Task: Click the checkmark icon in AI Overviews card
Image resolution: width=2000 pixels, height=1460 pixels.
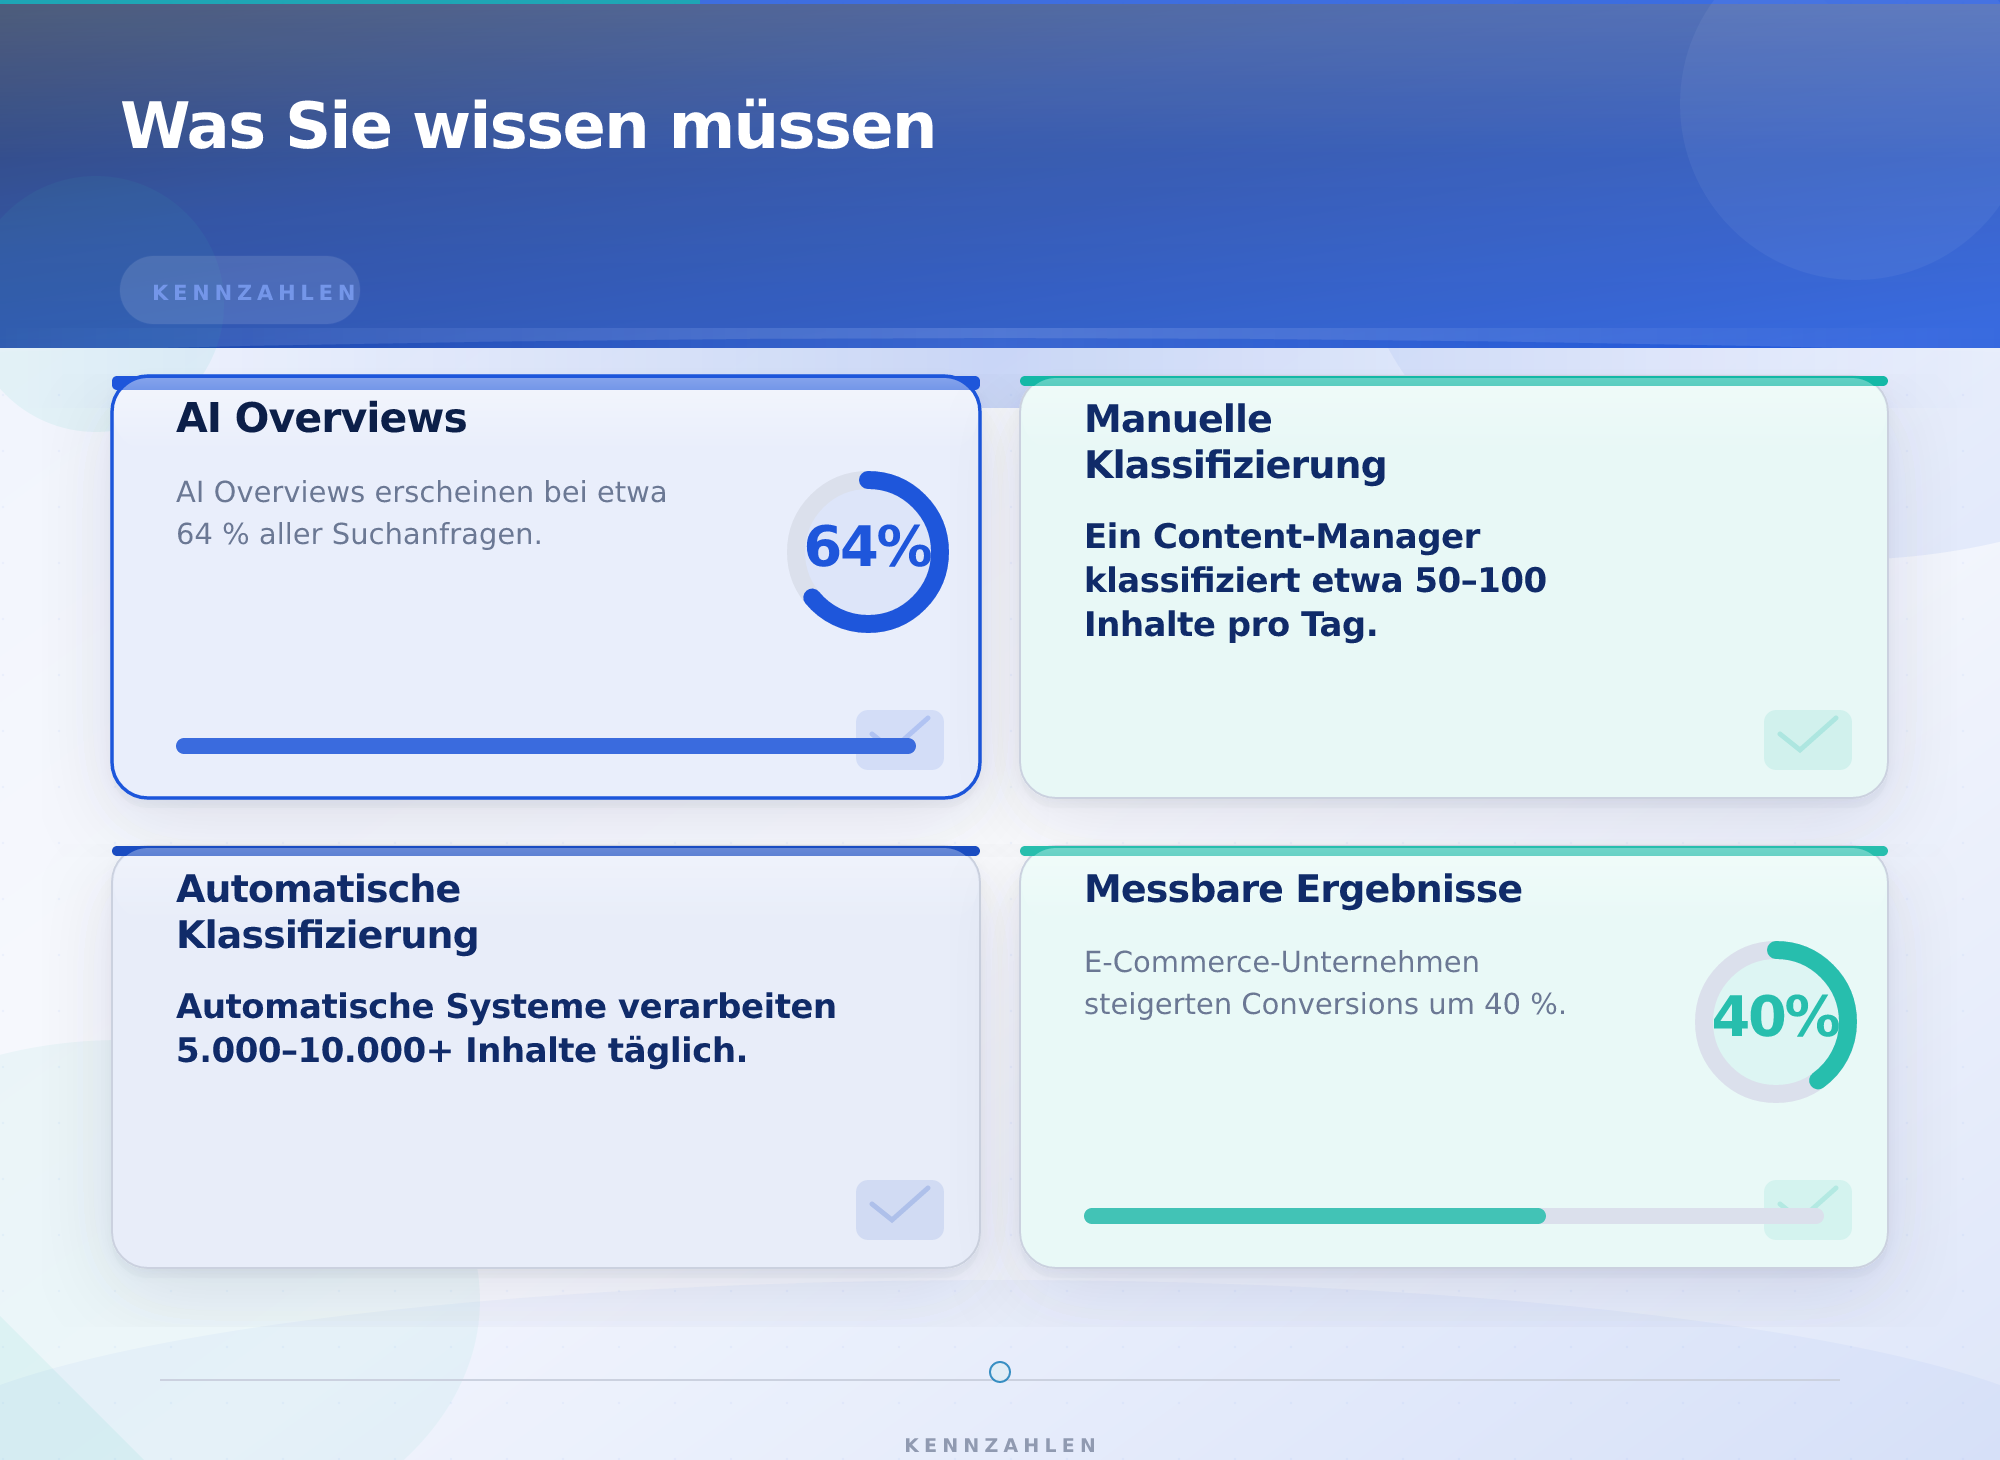Action: (x=900, y=740)
